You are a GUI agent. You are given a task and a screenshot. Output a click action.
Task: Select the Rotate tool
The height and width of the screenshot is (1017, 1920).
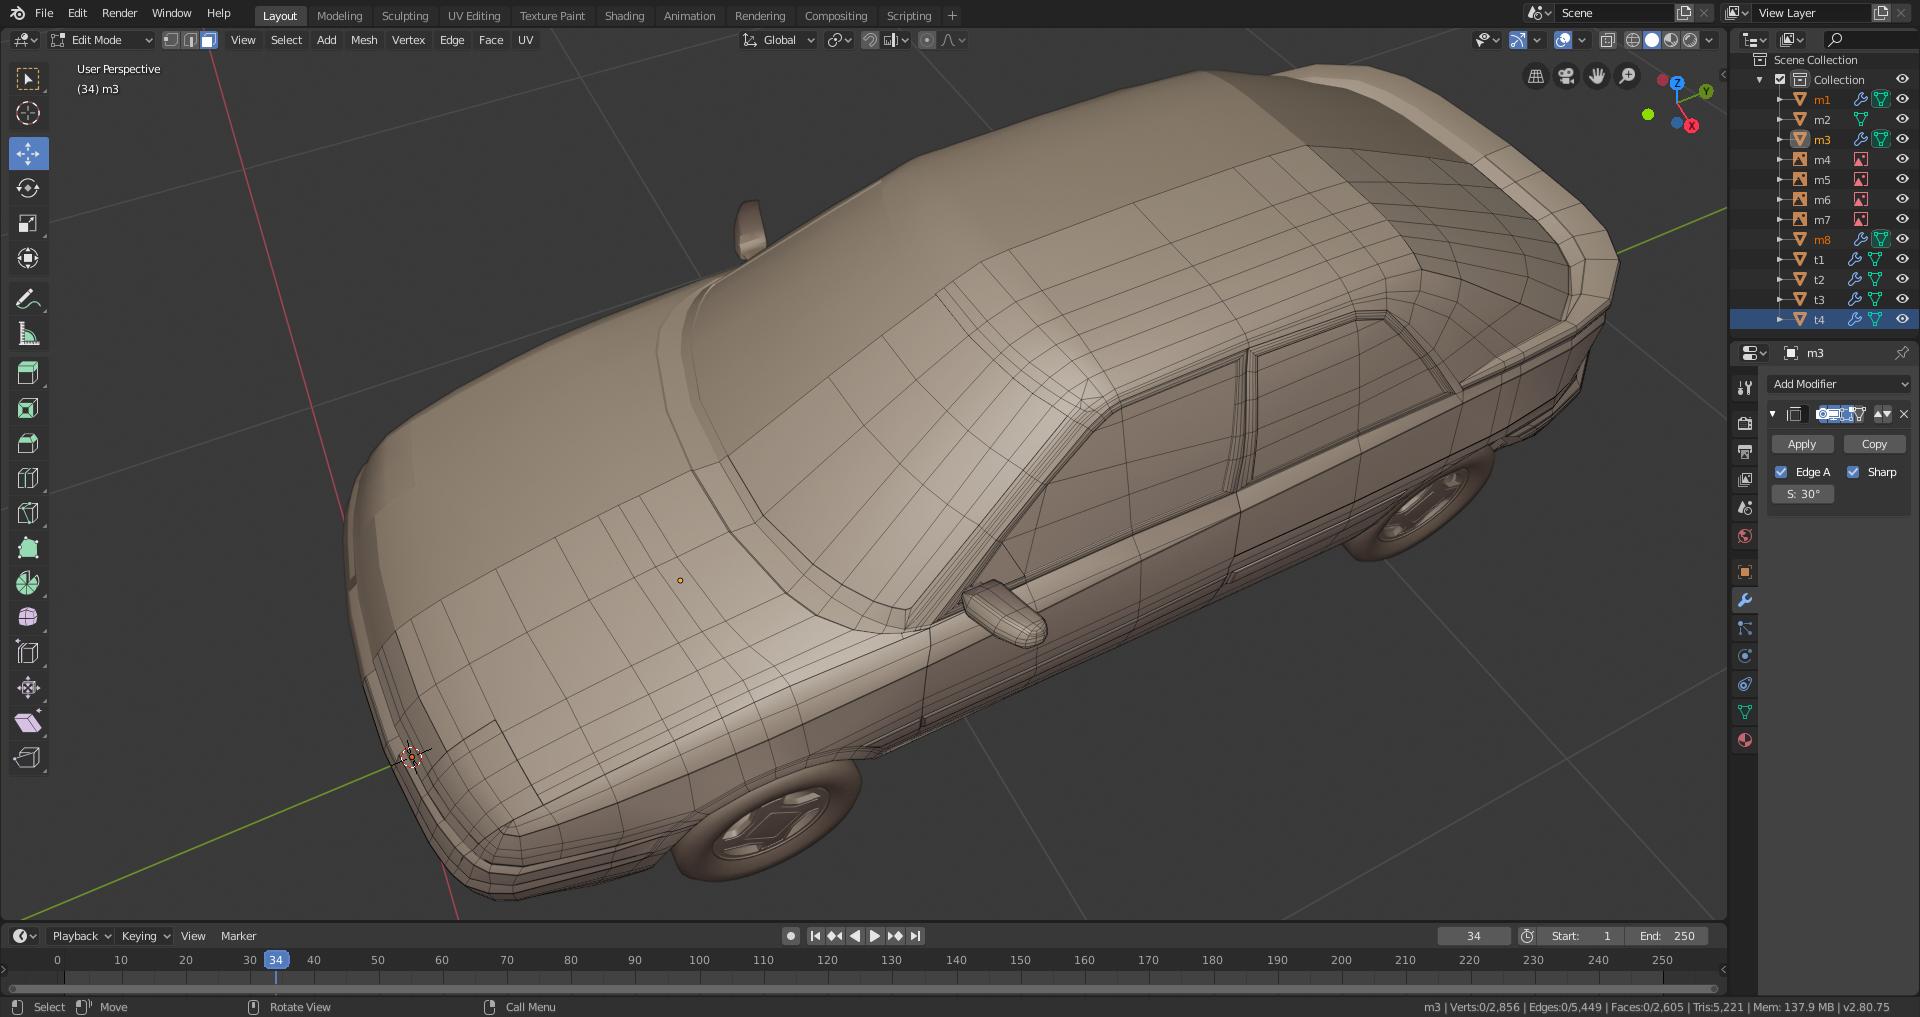[x=28, y=188]
